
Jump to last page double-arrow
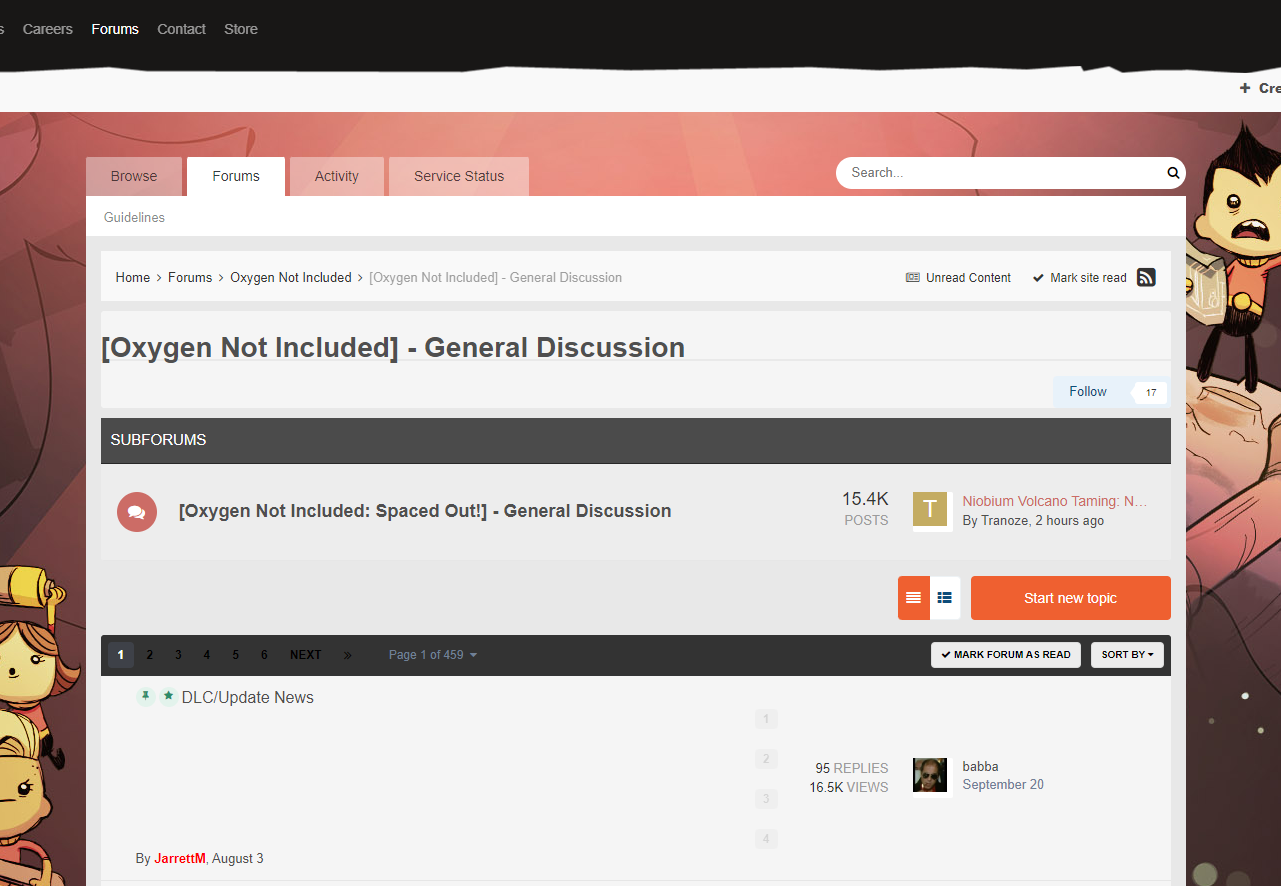[348, 655]
